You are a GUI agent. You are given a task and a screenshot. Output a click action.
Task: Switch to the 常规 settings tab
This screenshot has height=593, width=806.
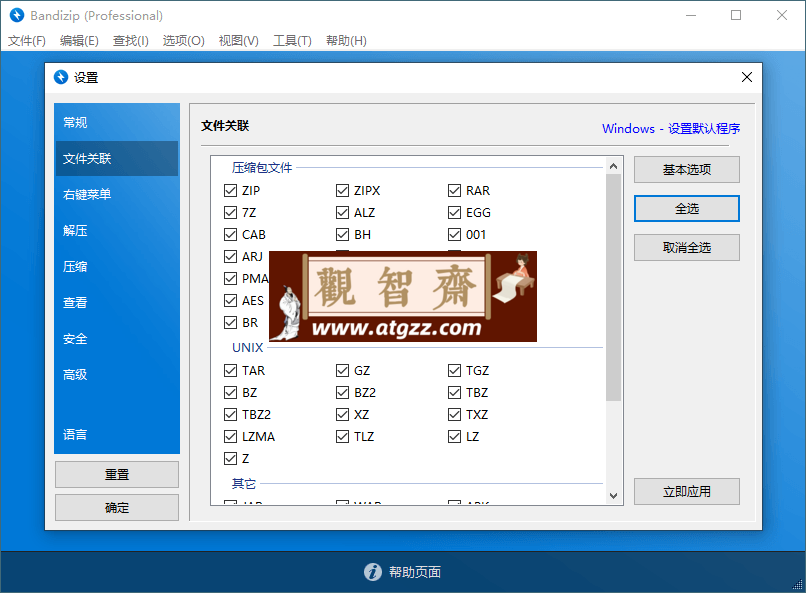click(x=117, y=122)
